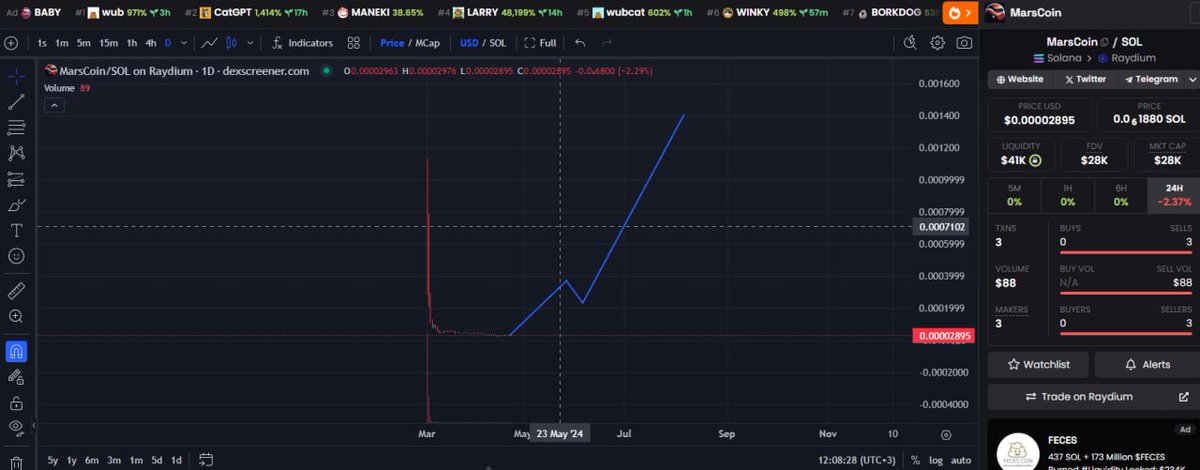Set the chart range to 5y
The height and width of the screenshot is (470, 1200).
(53, 460)
